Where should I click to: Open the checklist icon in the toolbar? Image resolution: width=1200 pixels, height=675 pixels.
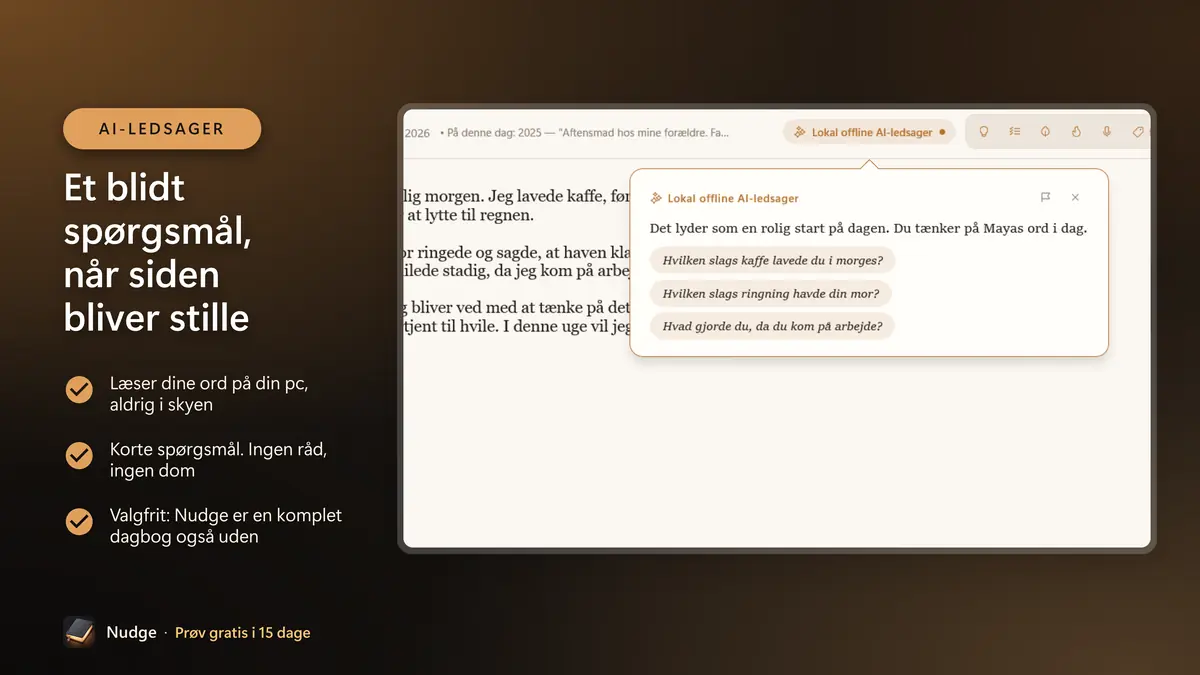pos(1014,132)
